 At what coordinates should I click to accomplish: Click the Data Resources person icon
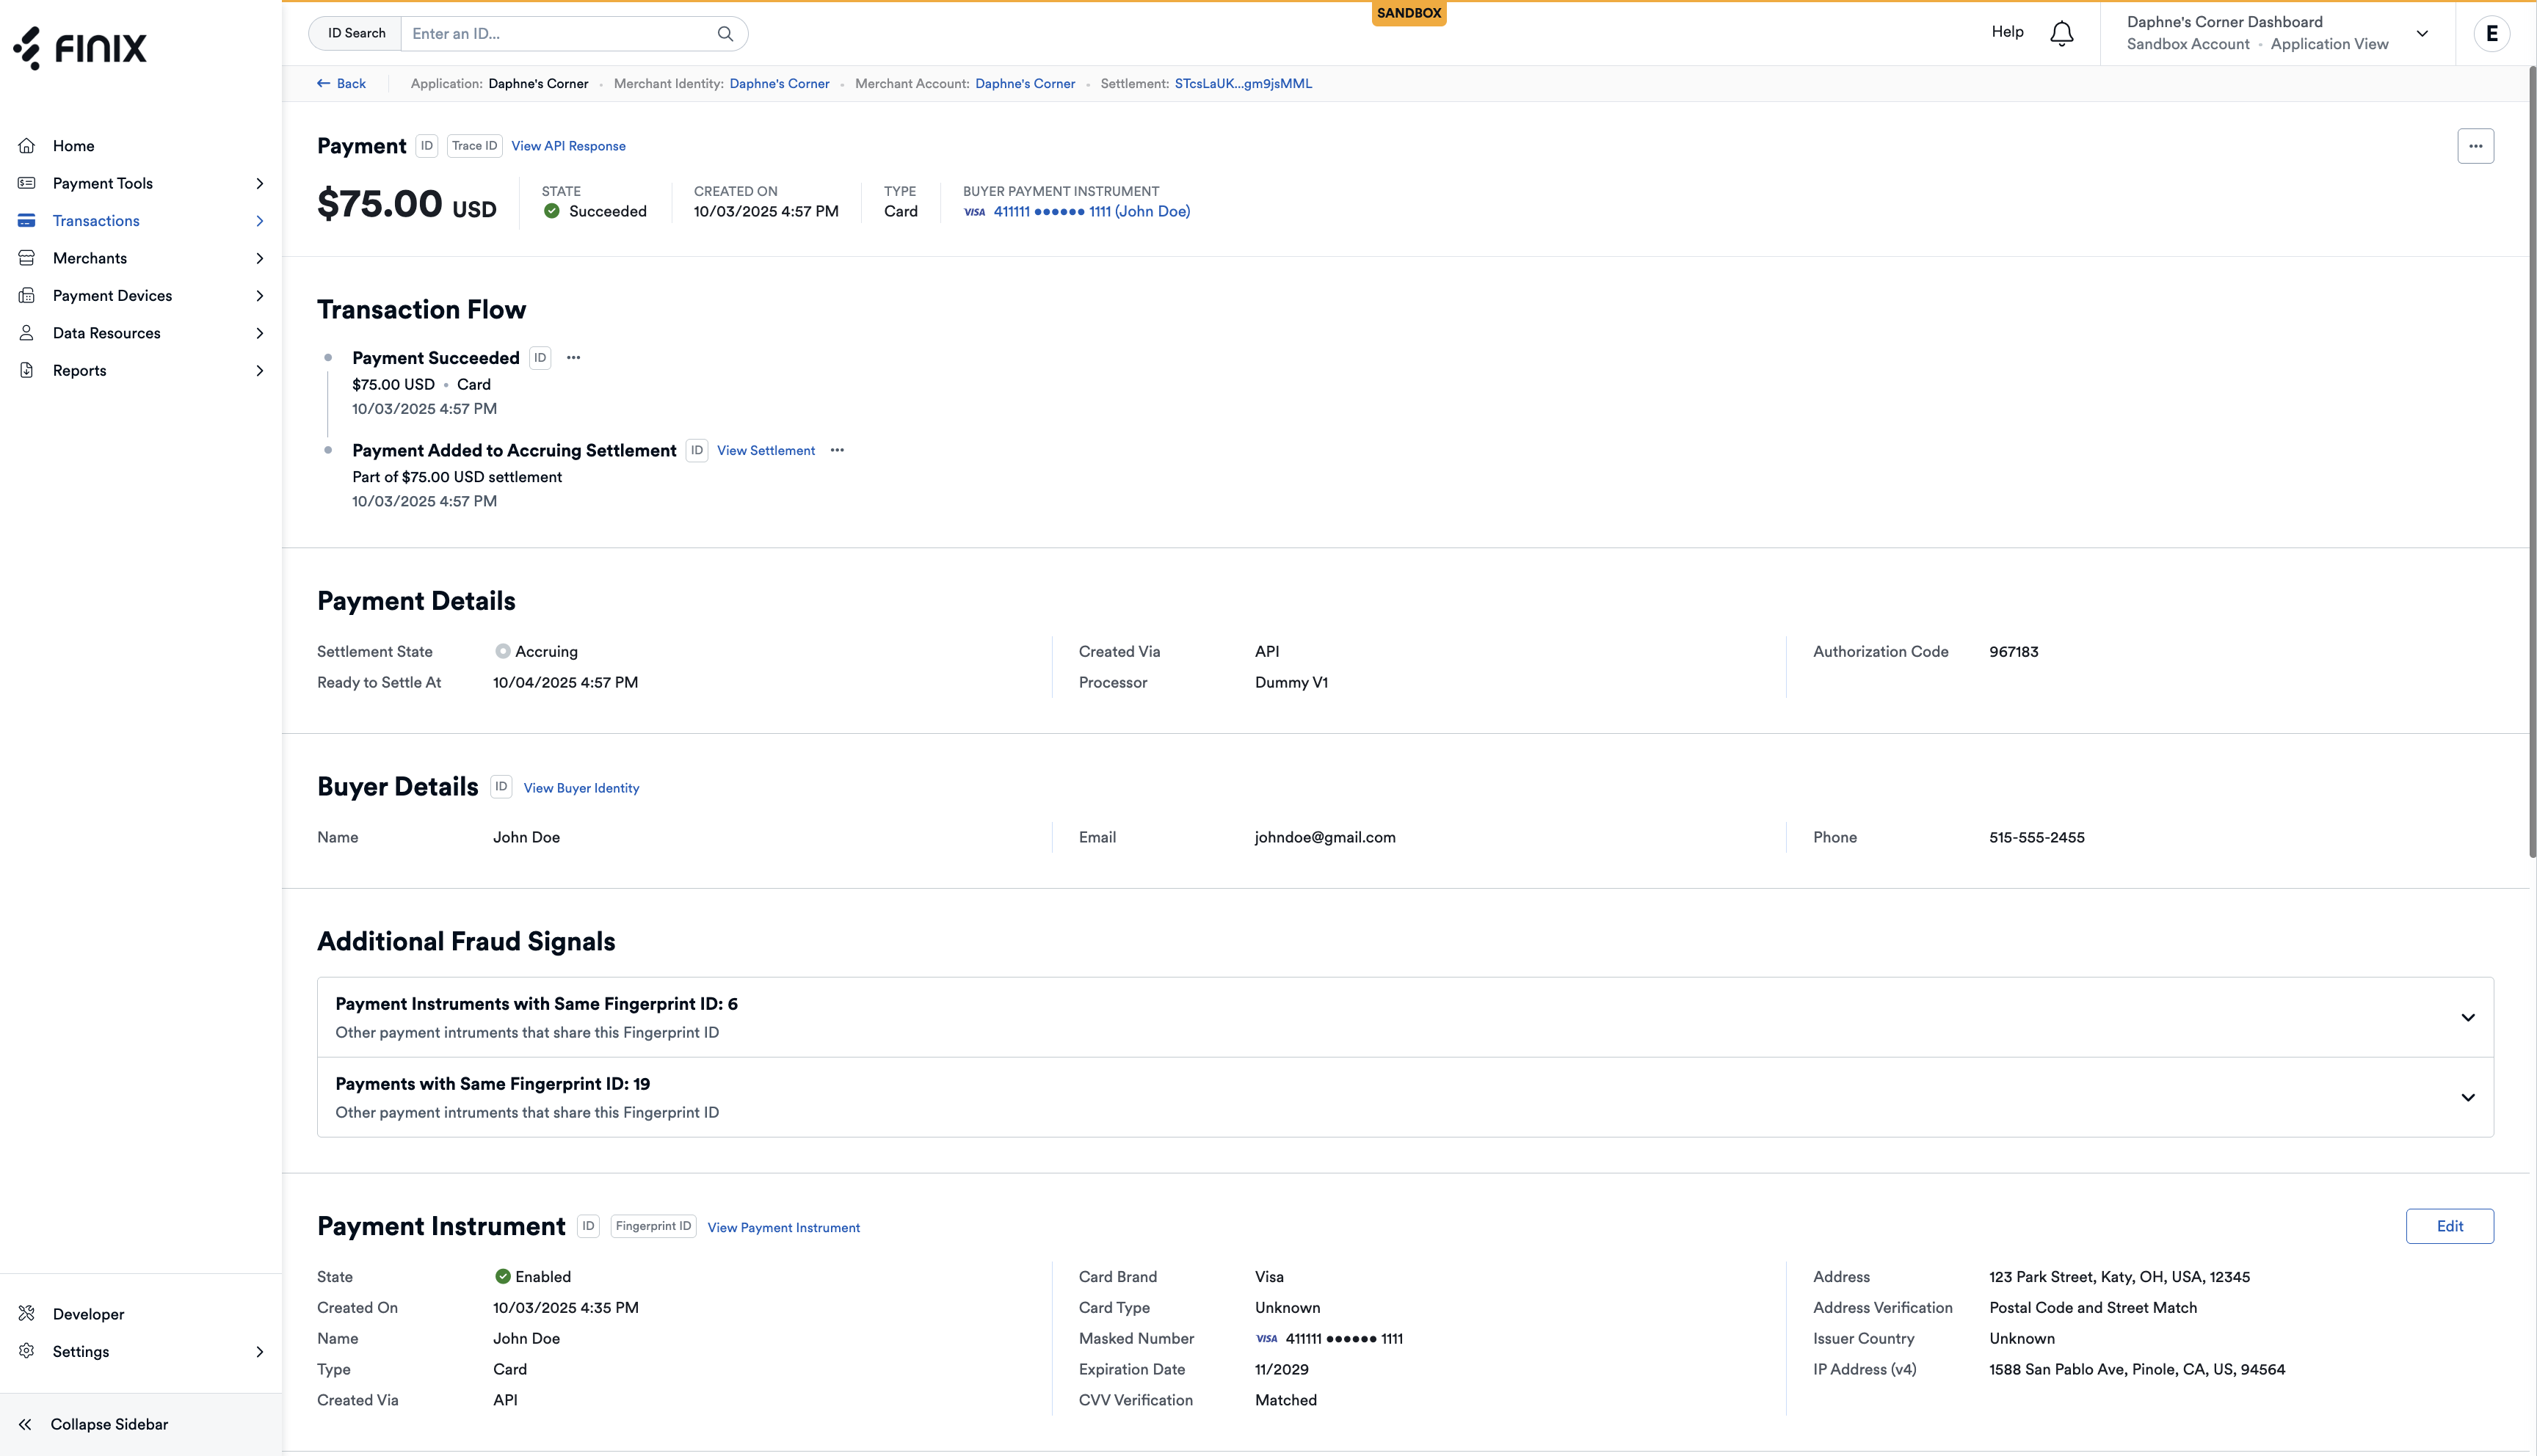coord(27,332)
